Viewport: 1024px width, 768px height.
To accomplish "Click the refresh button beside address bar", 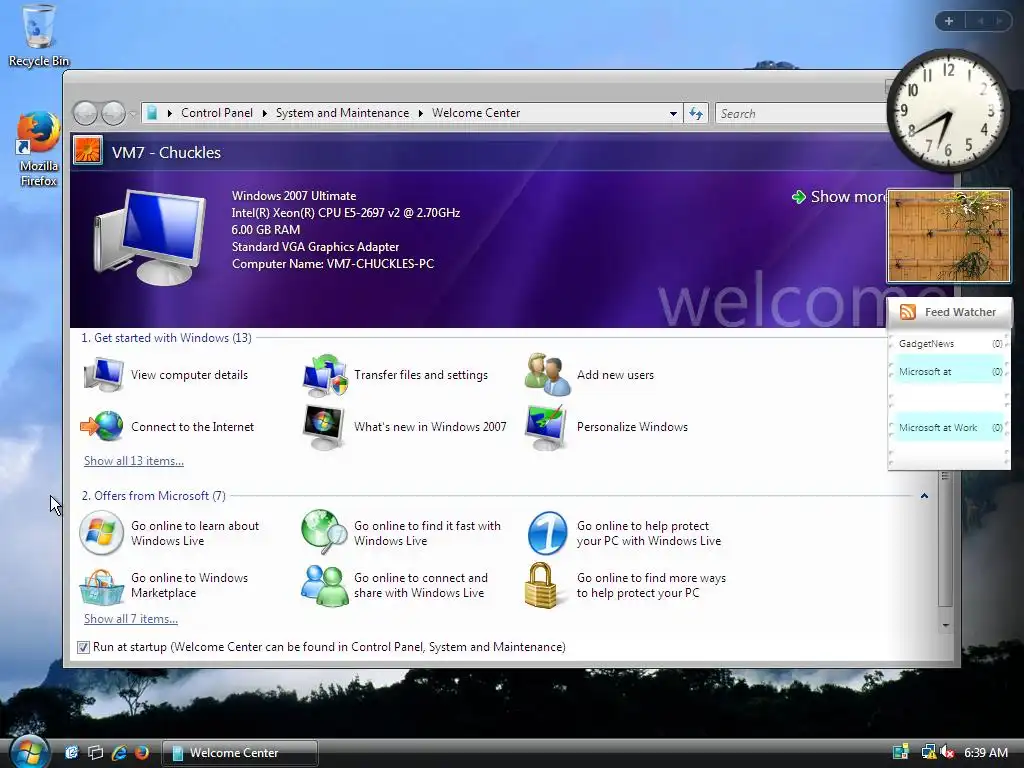I will tap(696, 114).
